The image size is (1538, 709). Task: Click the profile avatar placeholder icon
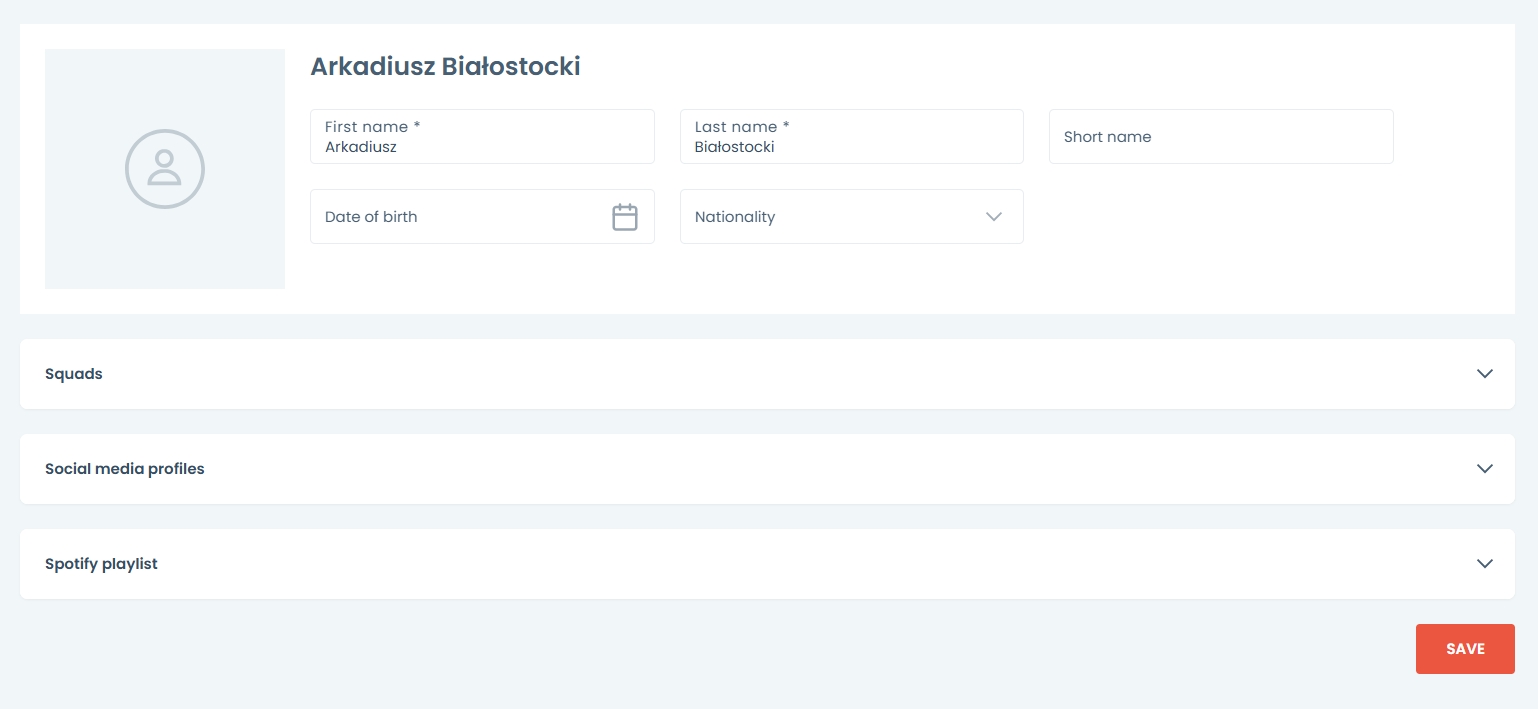coord(165,169)
